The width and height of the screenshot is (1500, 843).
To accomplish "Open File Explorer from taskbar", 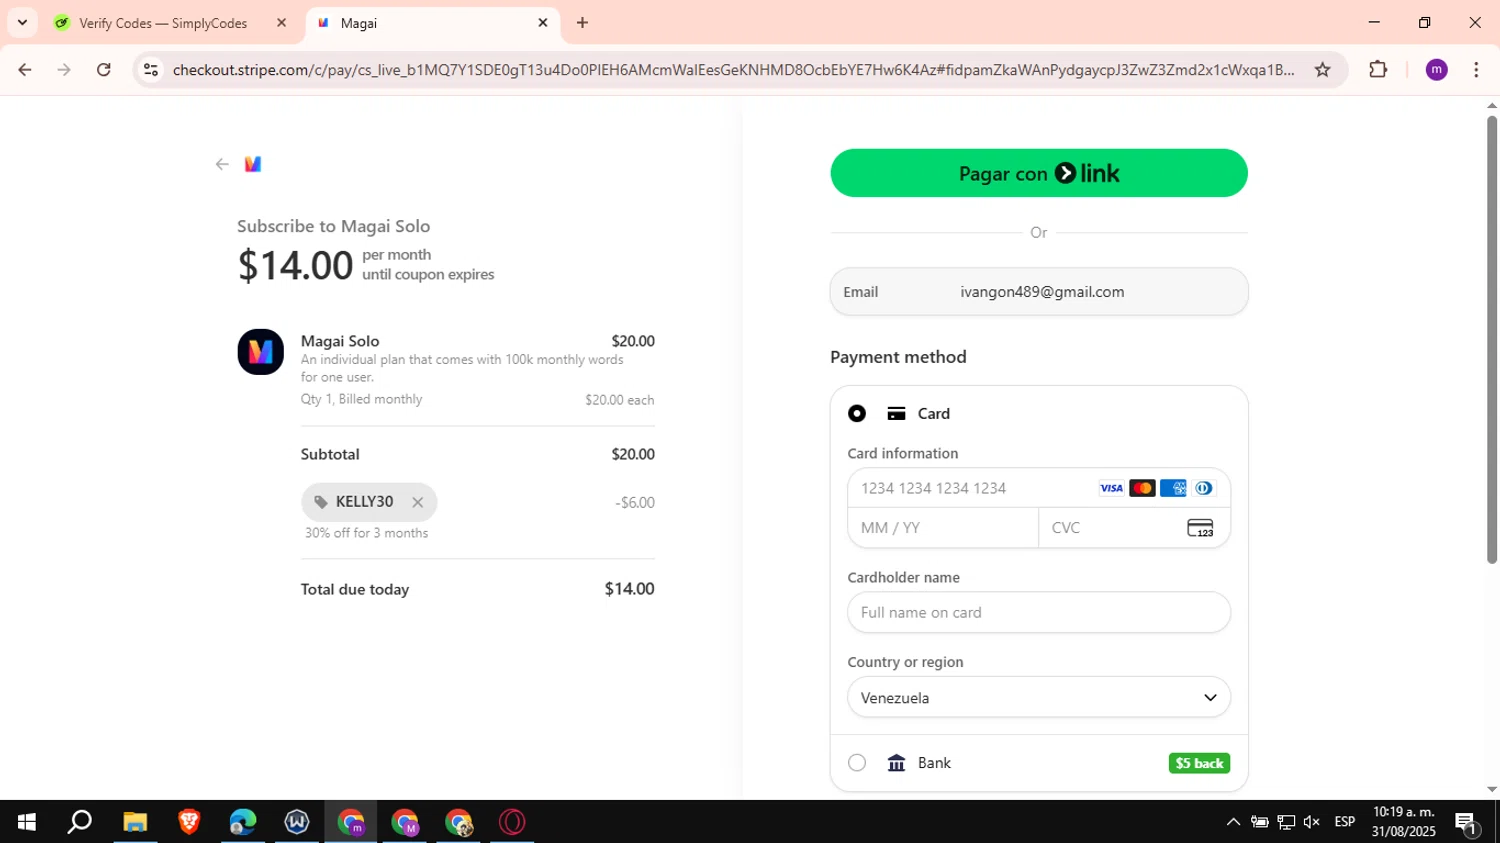I will click(x=135, y=822).
